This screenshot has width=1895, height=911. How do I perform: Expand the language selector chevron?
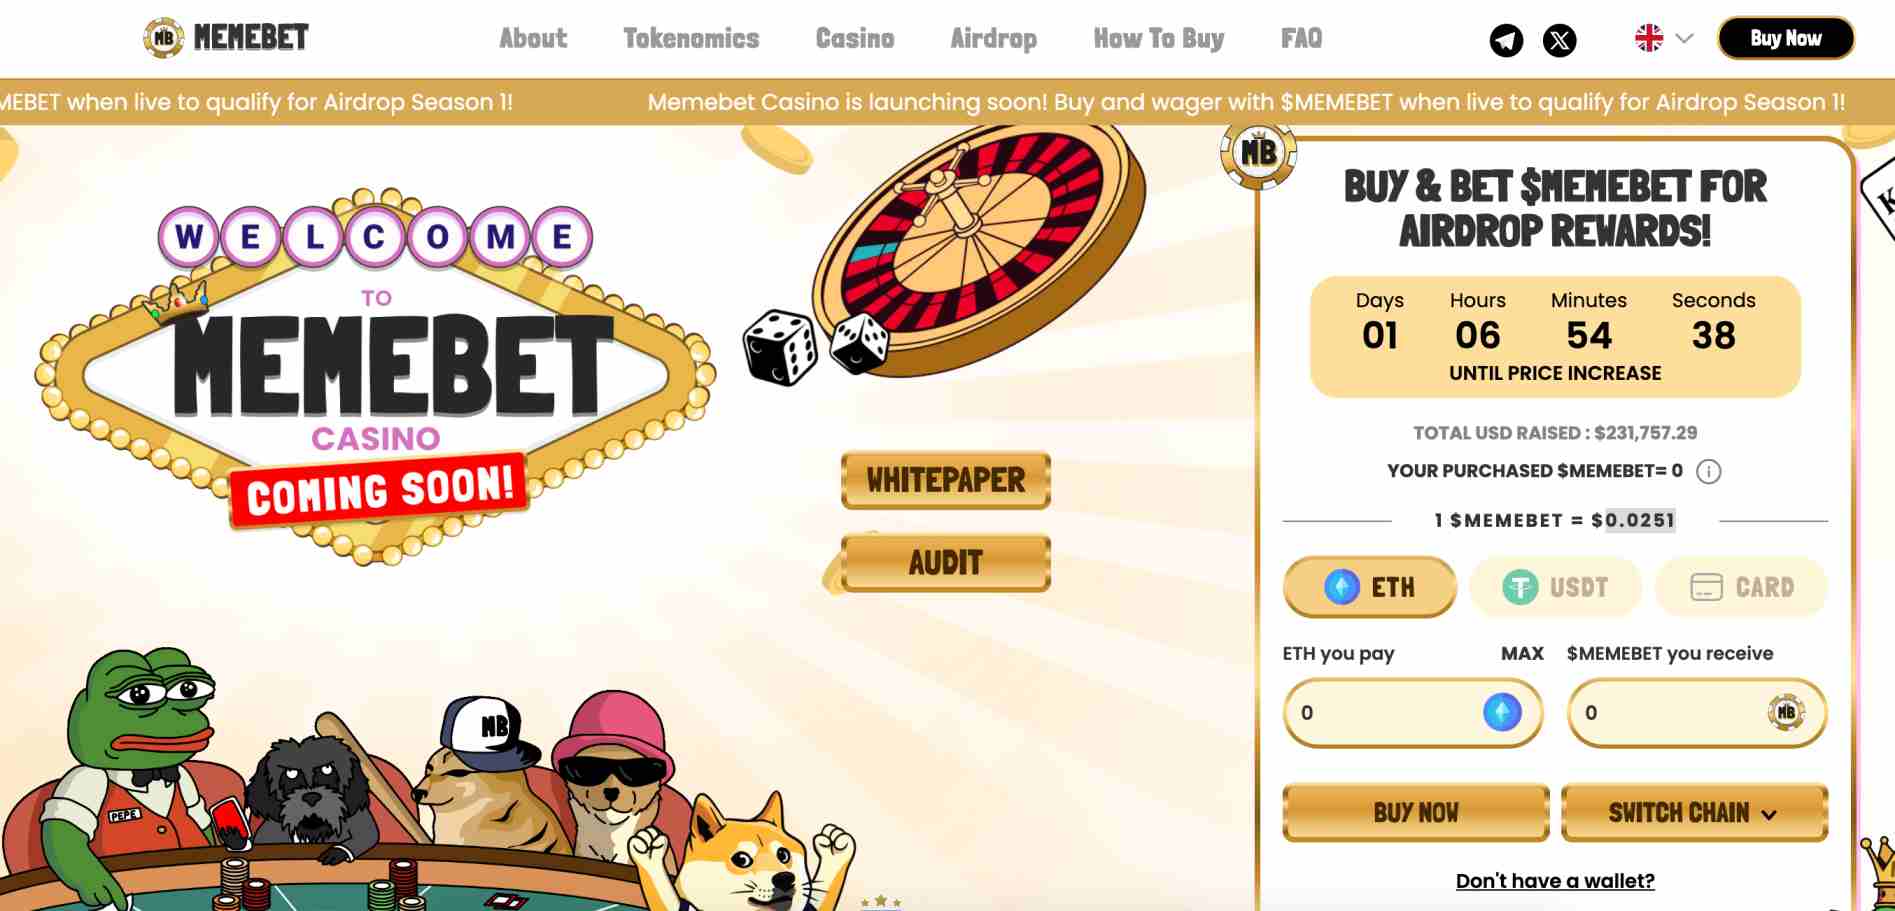(x=1684, y=39)
